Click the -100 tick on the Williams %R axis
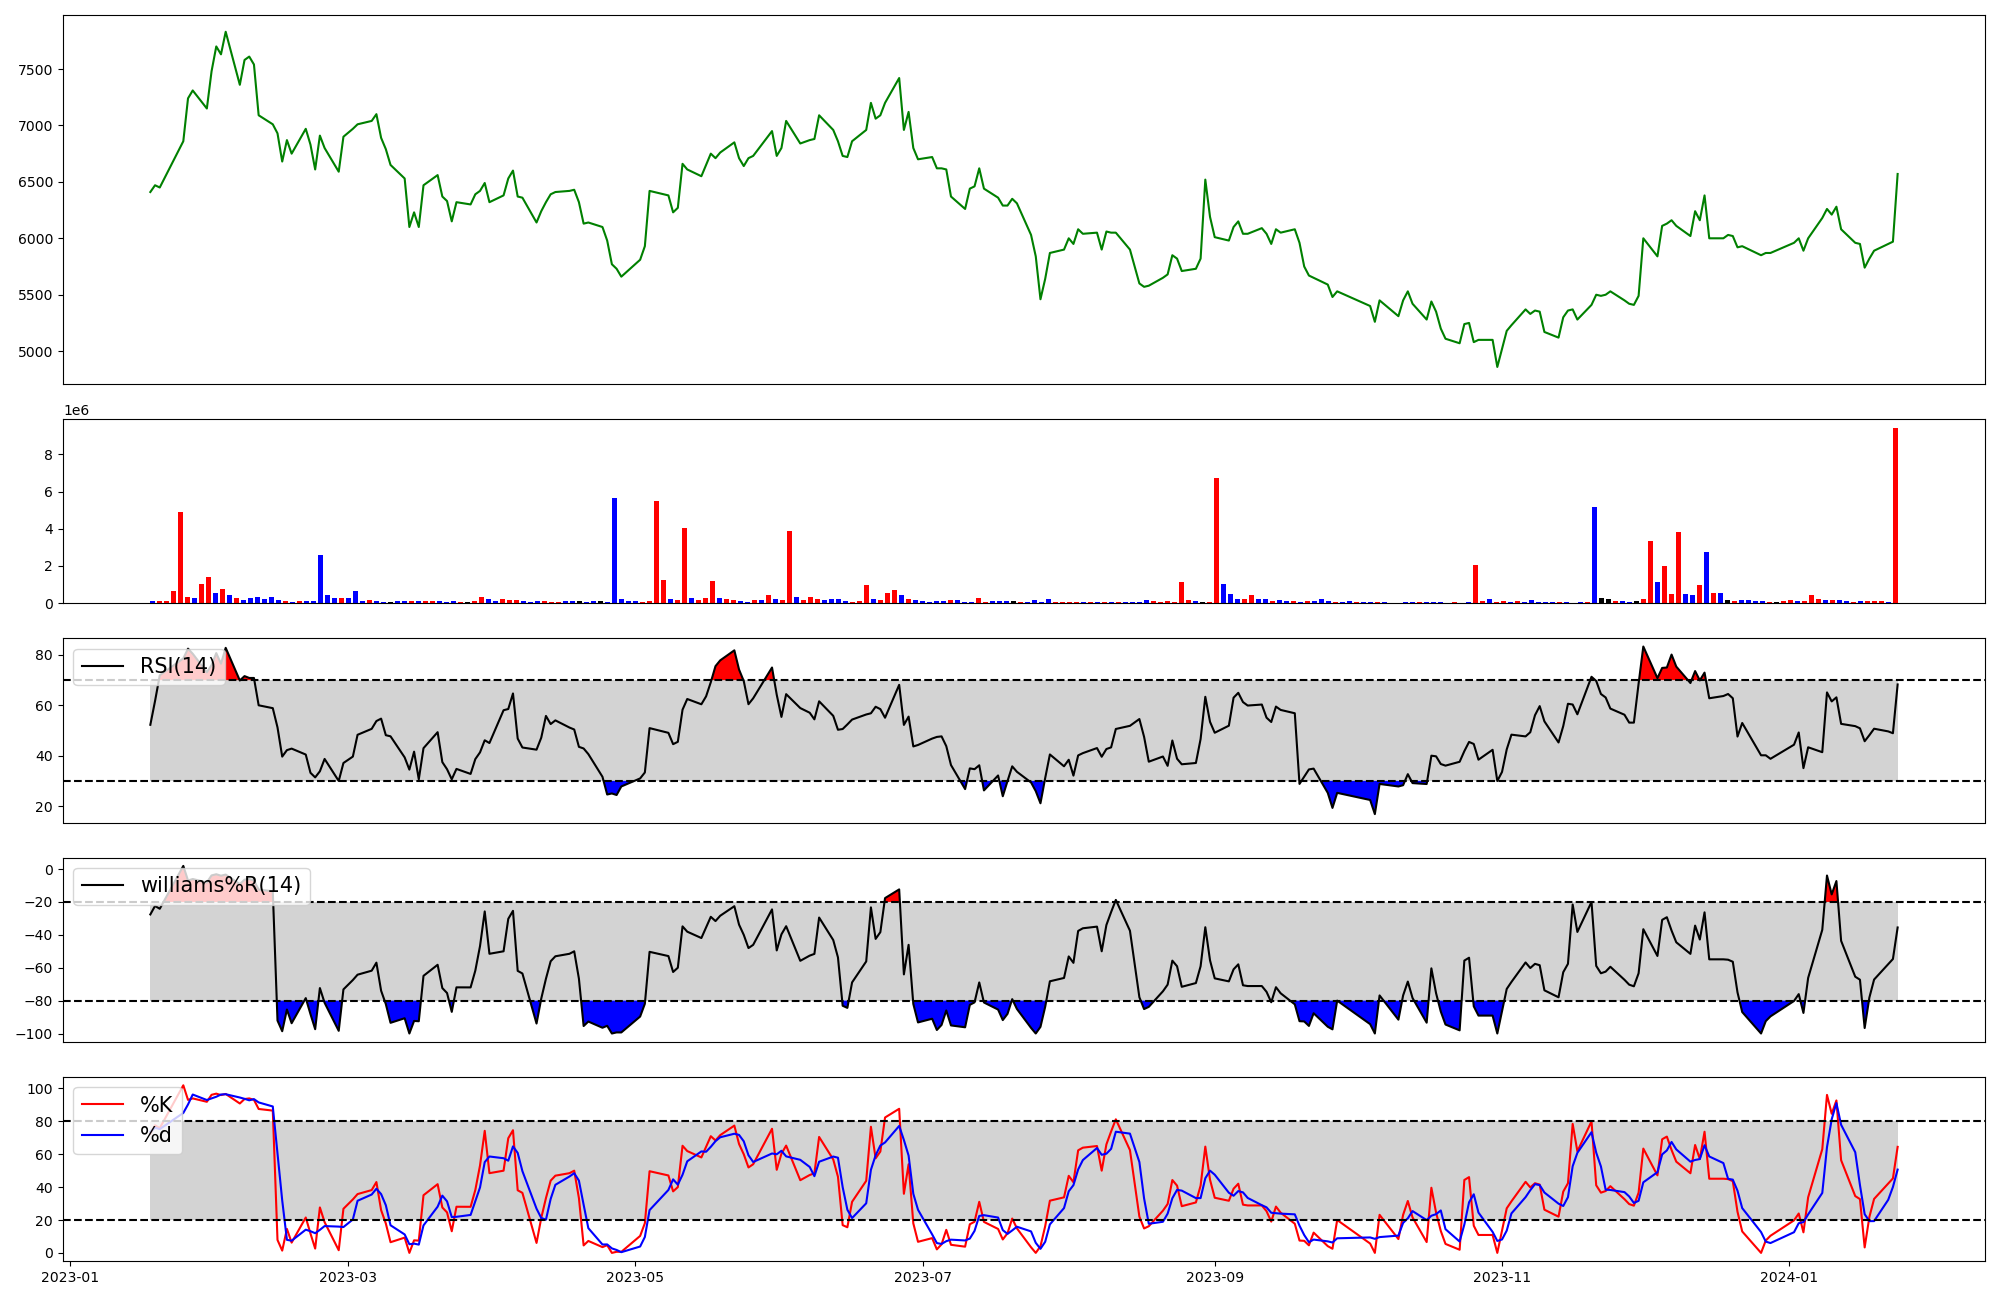 point(34,1034)
